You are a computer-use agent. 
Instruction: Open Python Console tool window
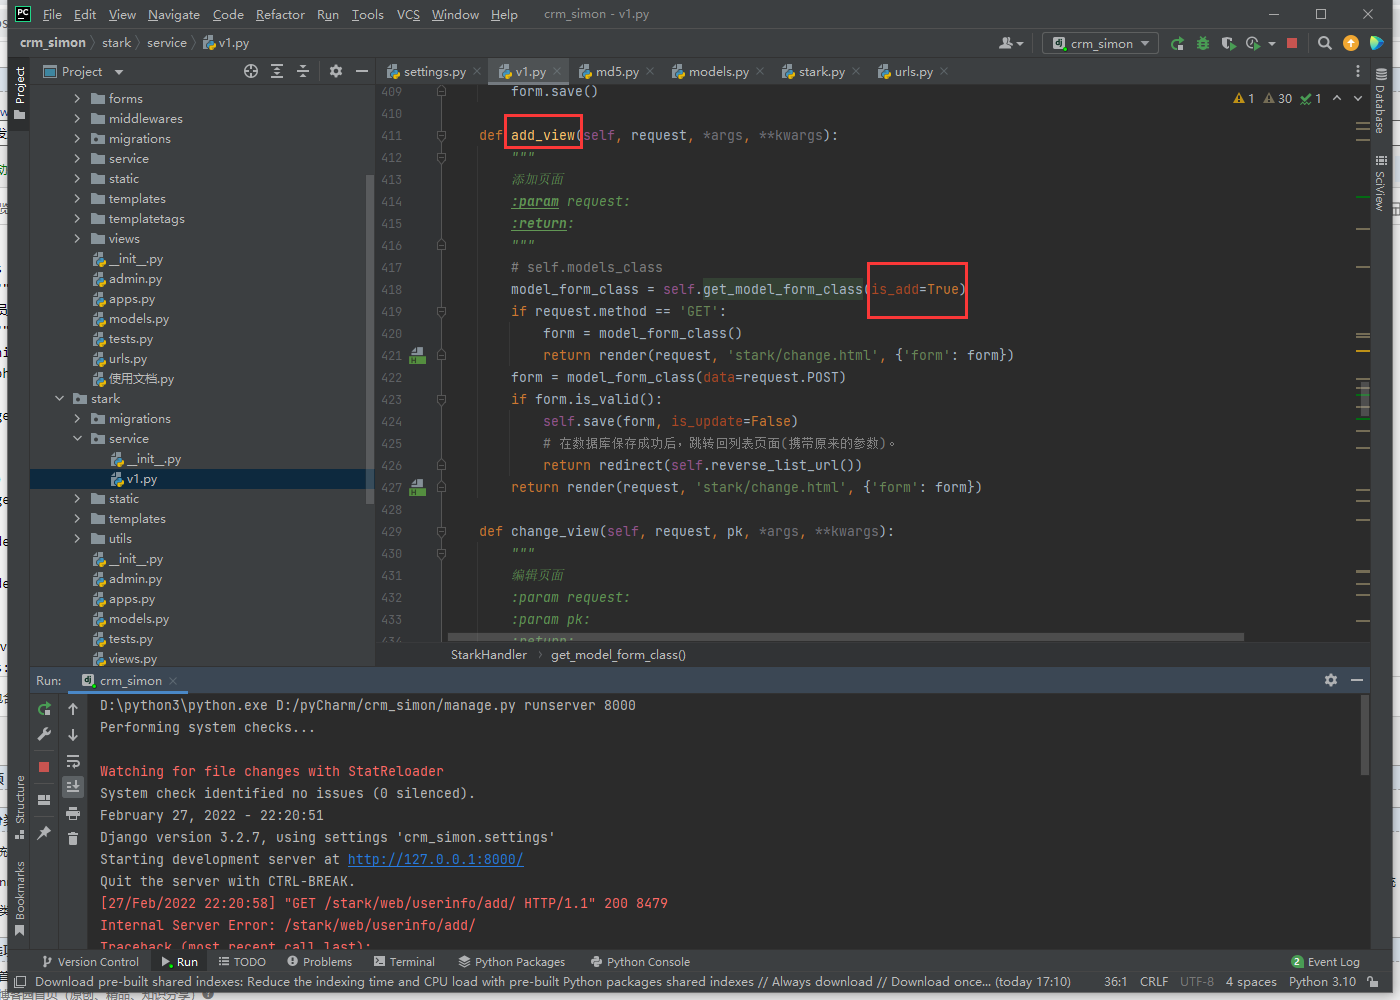click(x=640, y=962)
